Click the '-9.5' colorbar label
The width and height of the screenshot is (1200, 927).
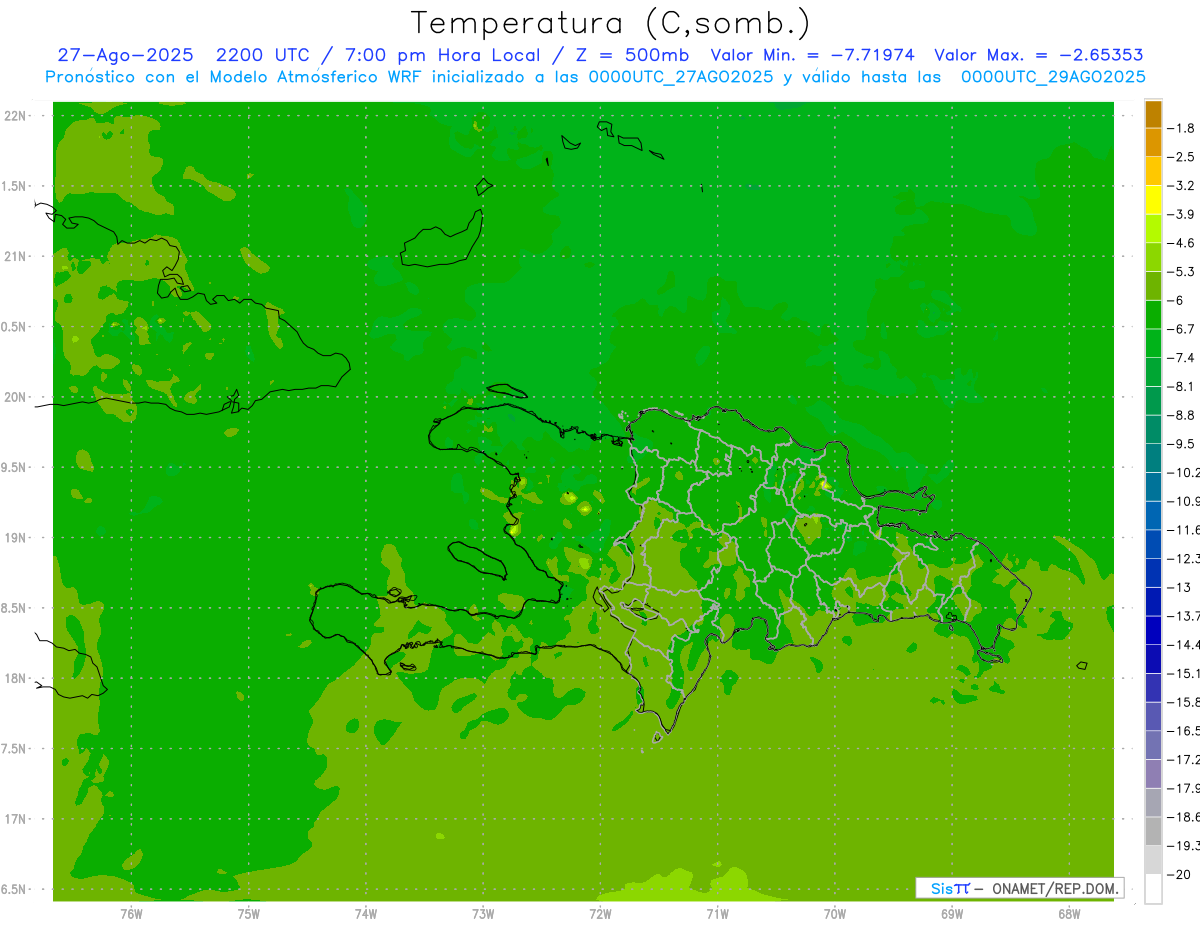tap(1181, 443)
